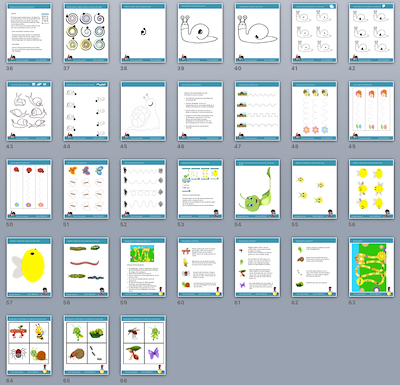
Task: Open page 47 wavy line tracing page
Action: pyautogui.click(x=257, y=111)
